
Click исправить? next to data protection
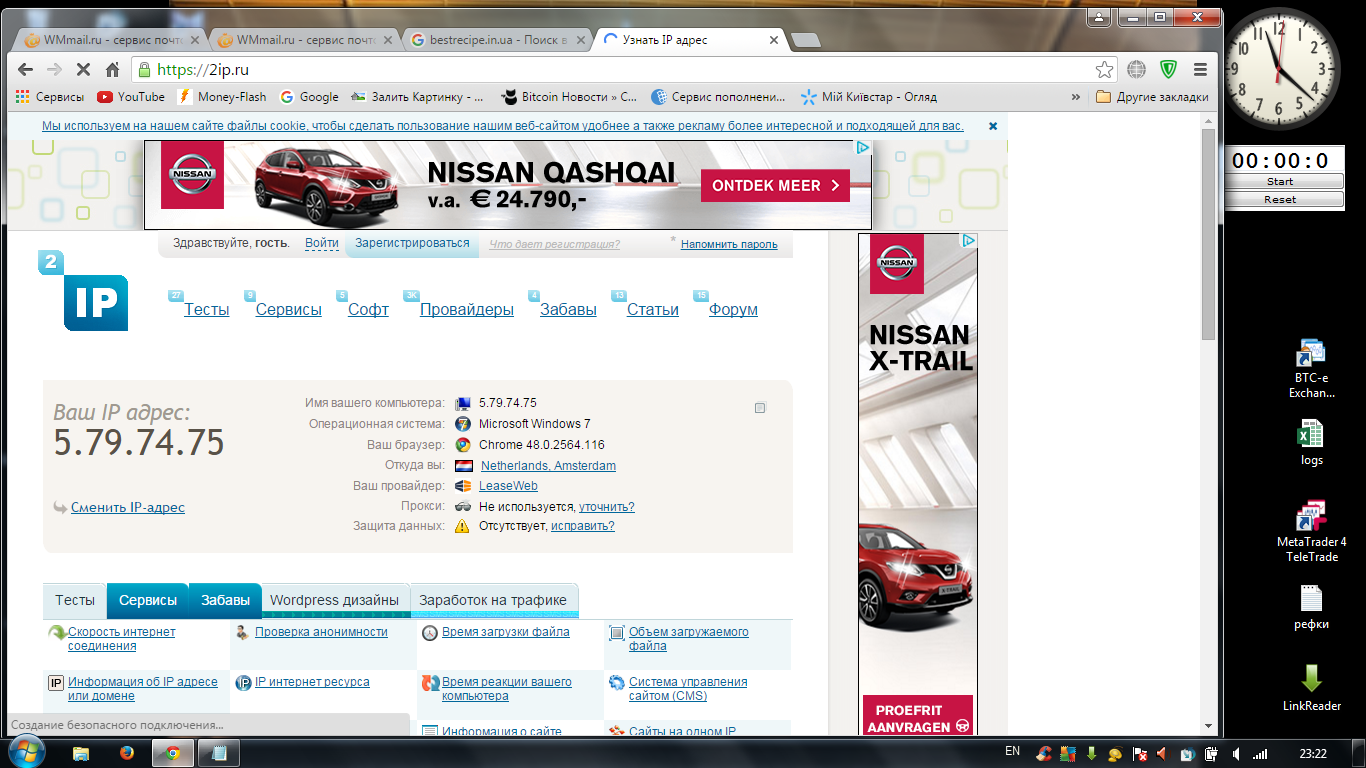pos(583,526)
